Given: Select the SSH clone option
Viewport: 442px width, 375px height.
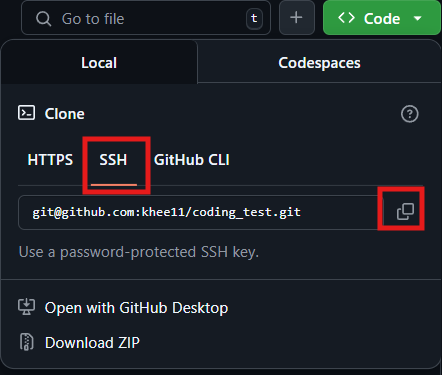Looking at the screenshot, I should 113,160.
